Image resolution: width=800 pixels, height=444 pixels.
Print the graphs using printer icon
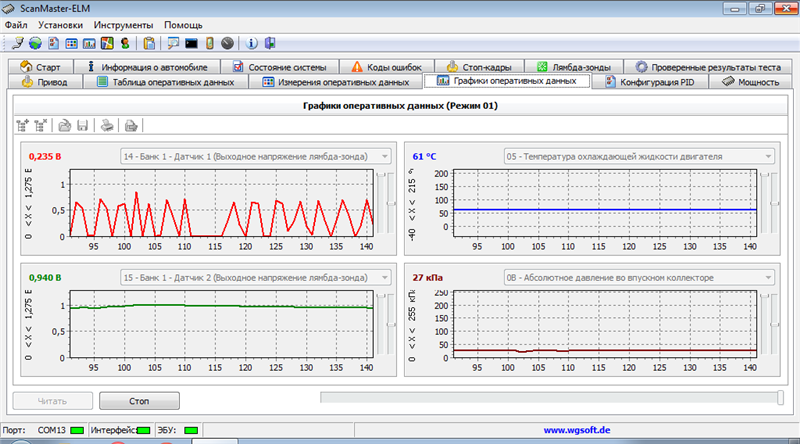(107, 125)
